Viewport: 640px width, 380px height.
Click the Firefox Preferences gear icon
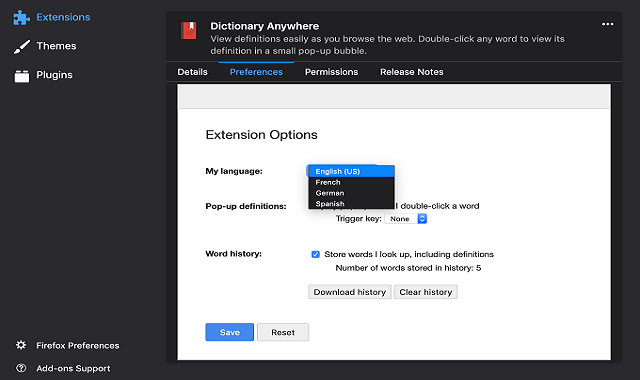(21, 345)
